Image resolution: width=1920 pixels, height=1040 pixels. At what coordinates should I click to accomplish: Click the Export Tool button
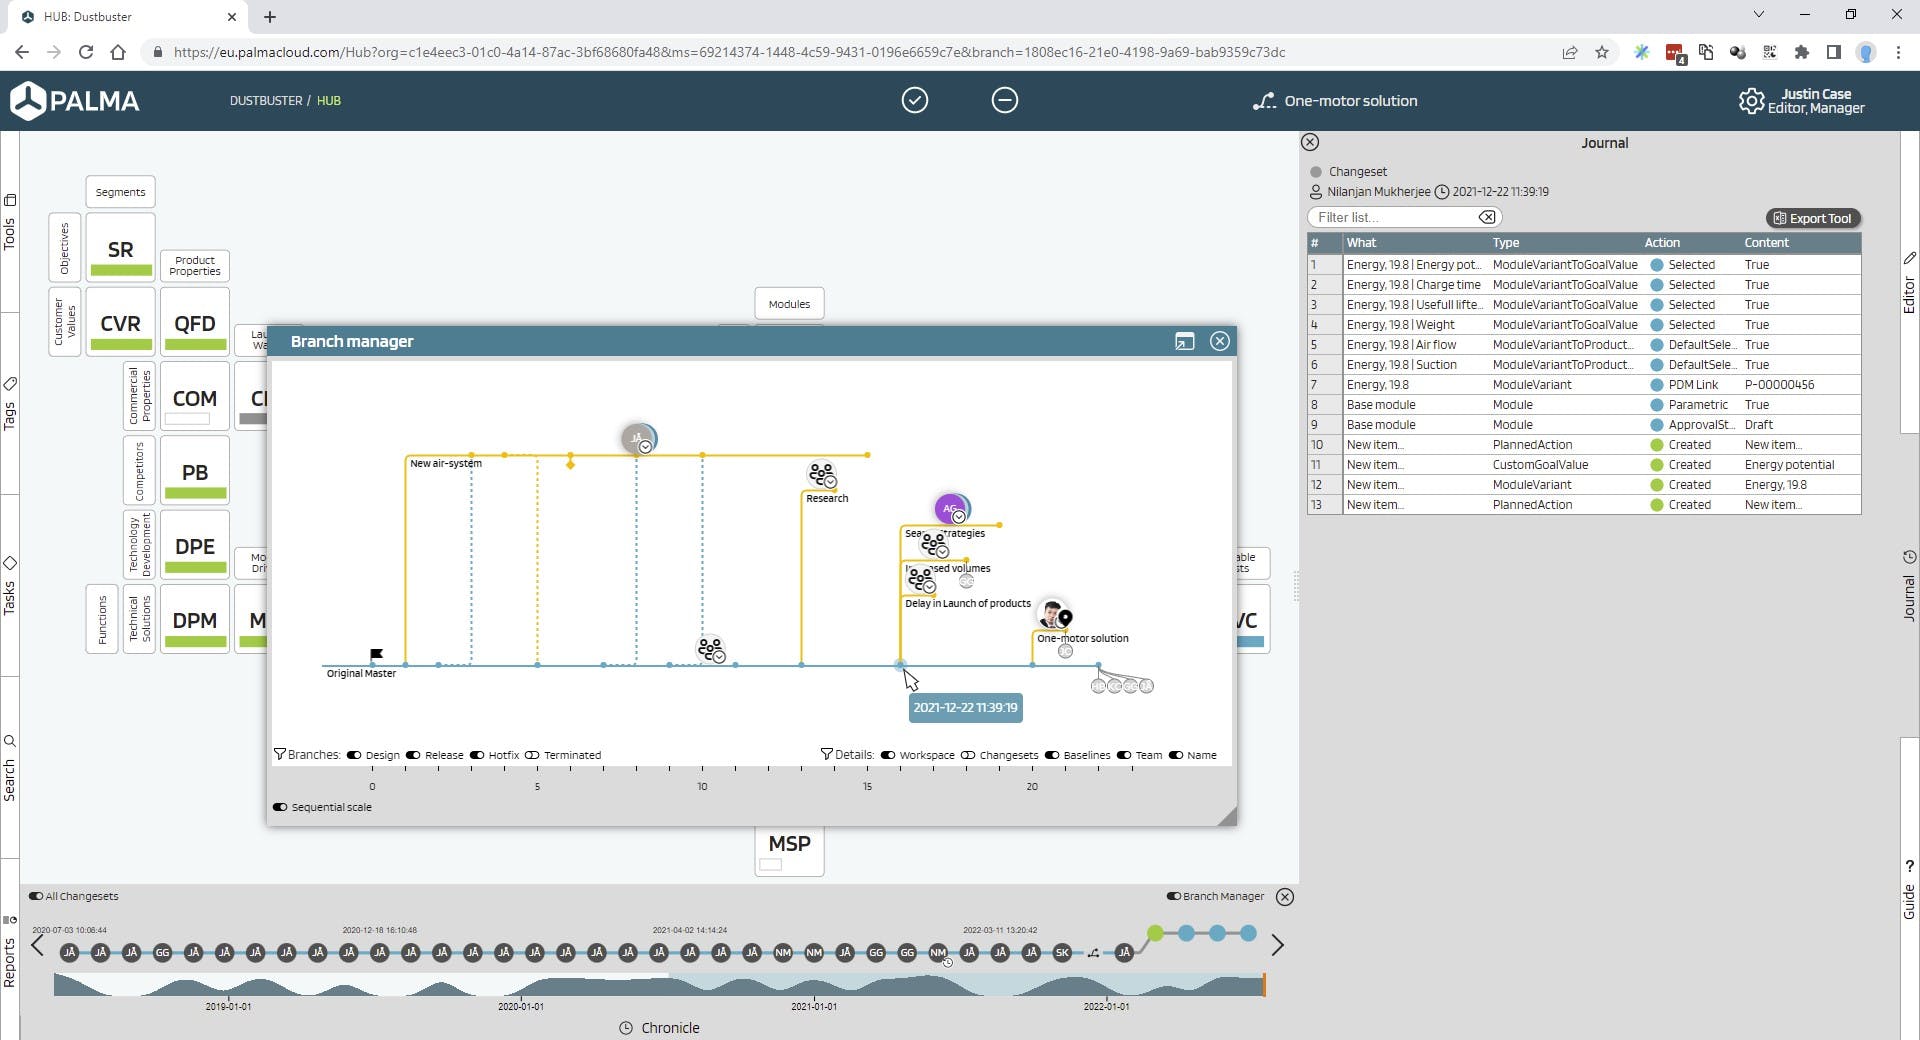[x=1813, y=218]
